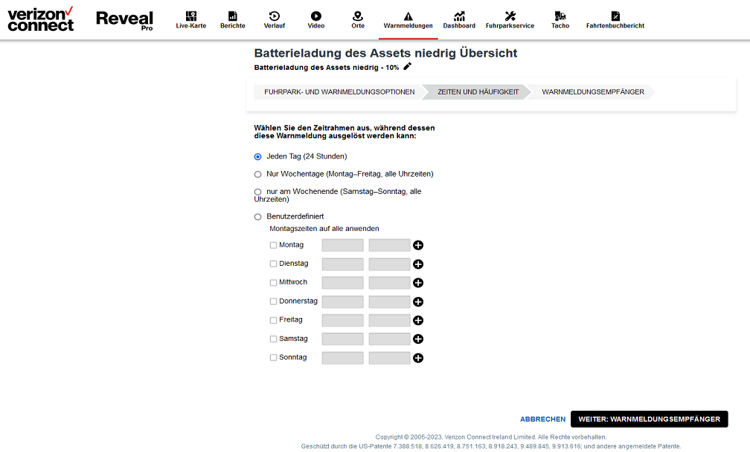Open the Berichte reports icon
Image resolution: width=750 pixels, height=452 pixels.
[232, 16]
